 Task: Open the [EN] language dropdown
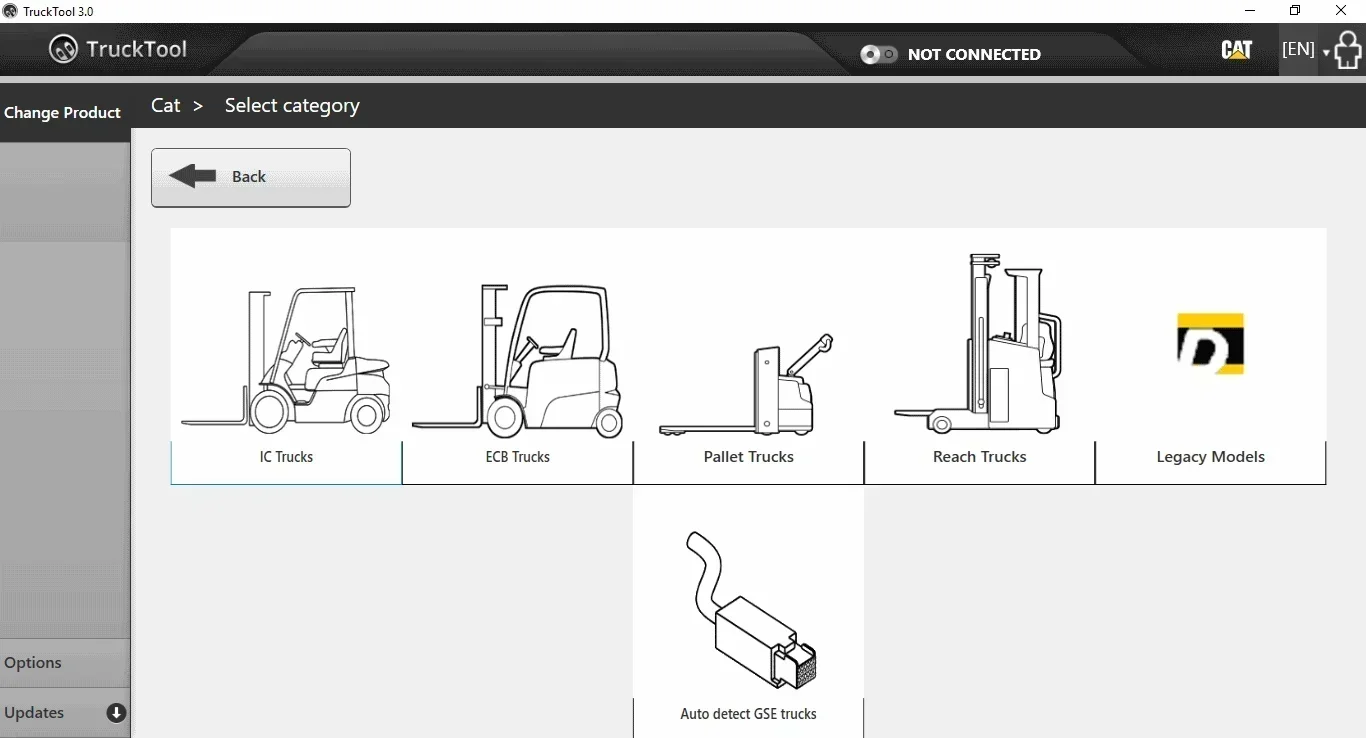pos(1305,49)
